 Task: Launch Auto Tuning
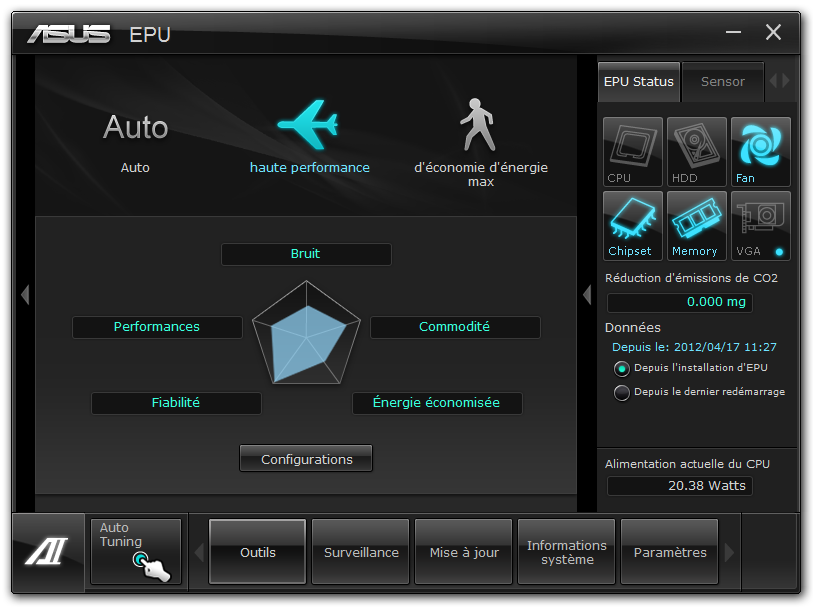136,552
